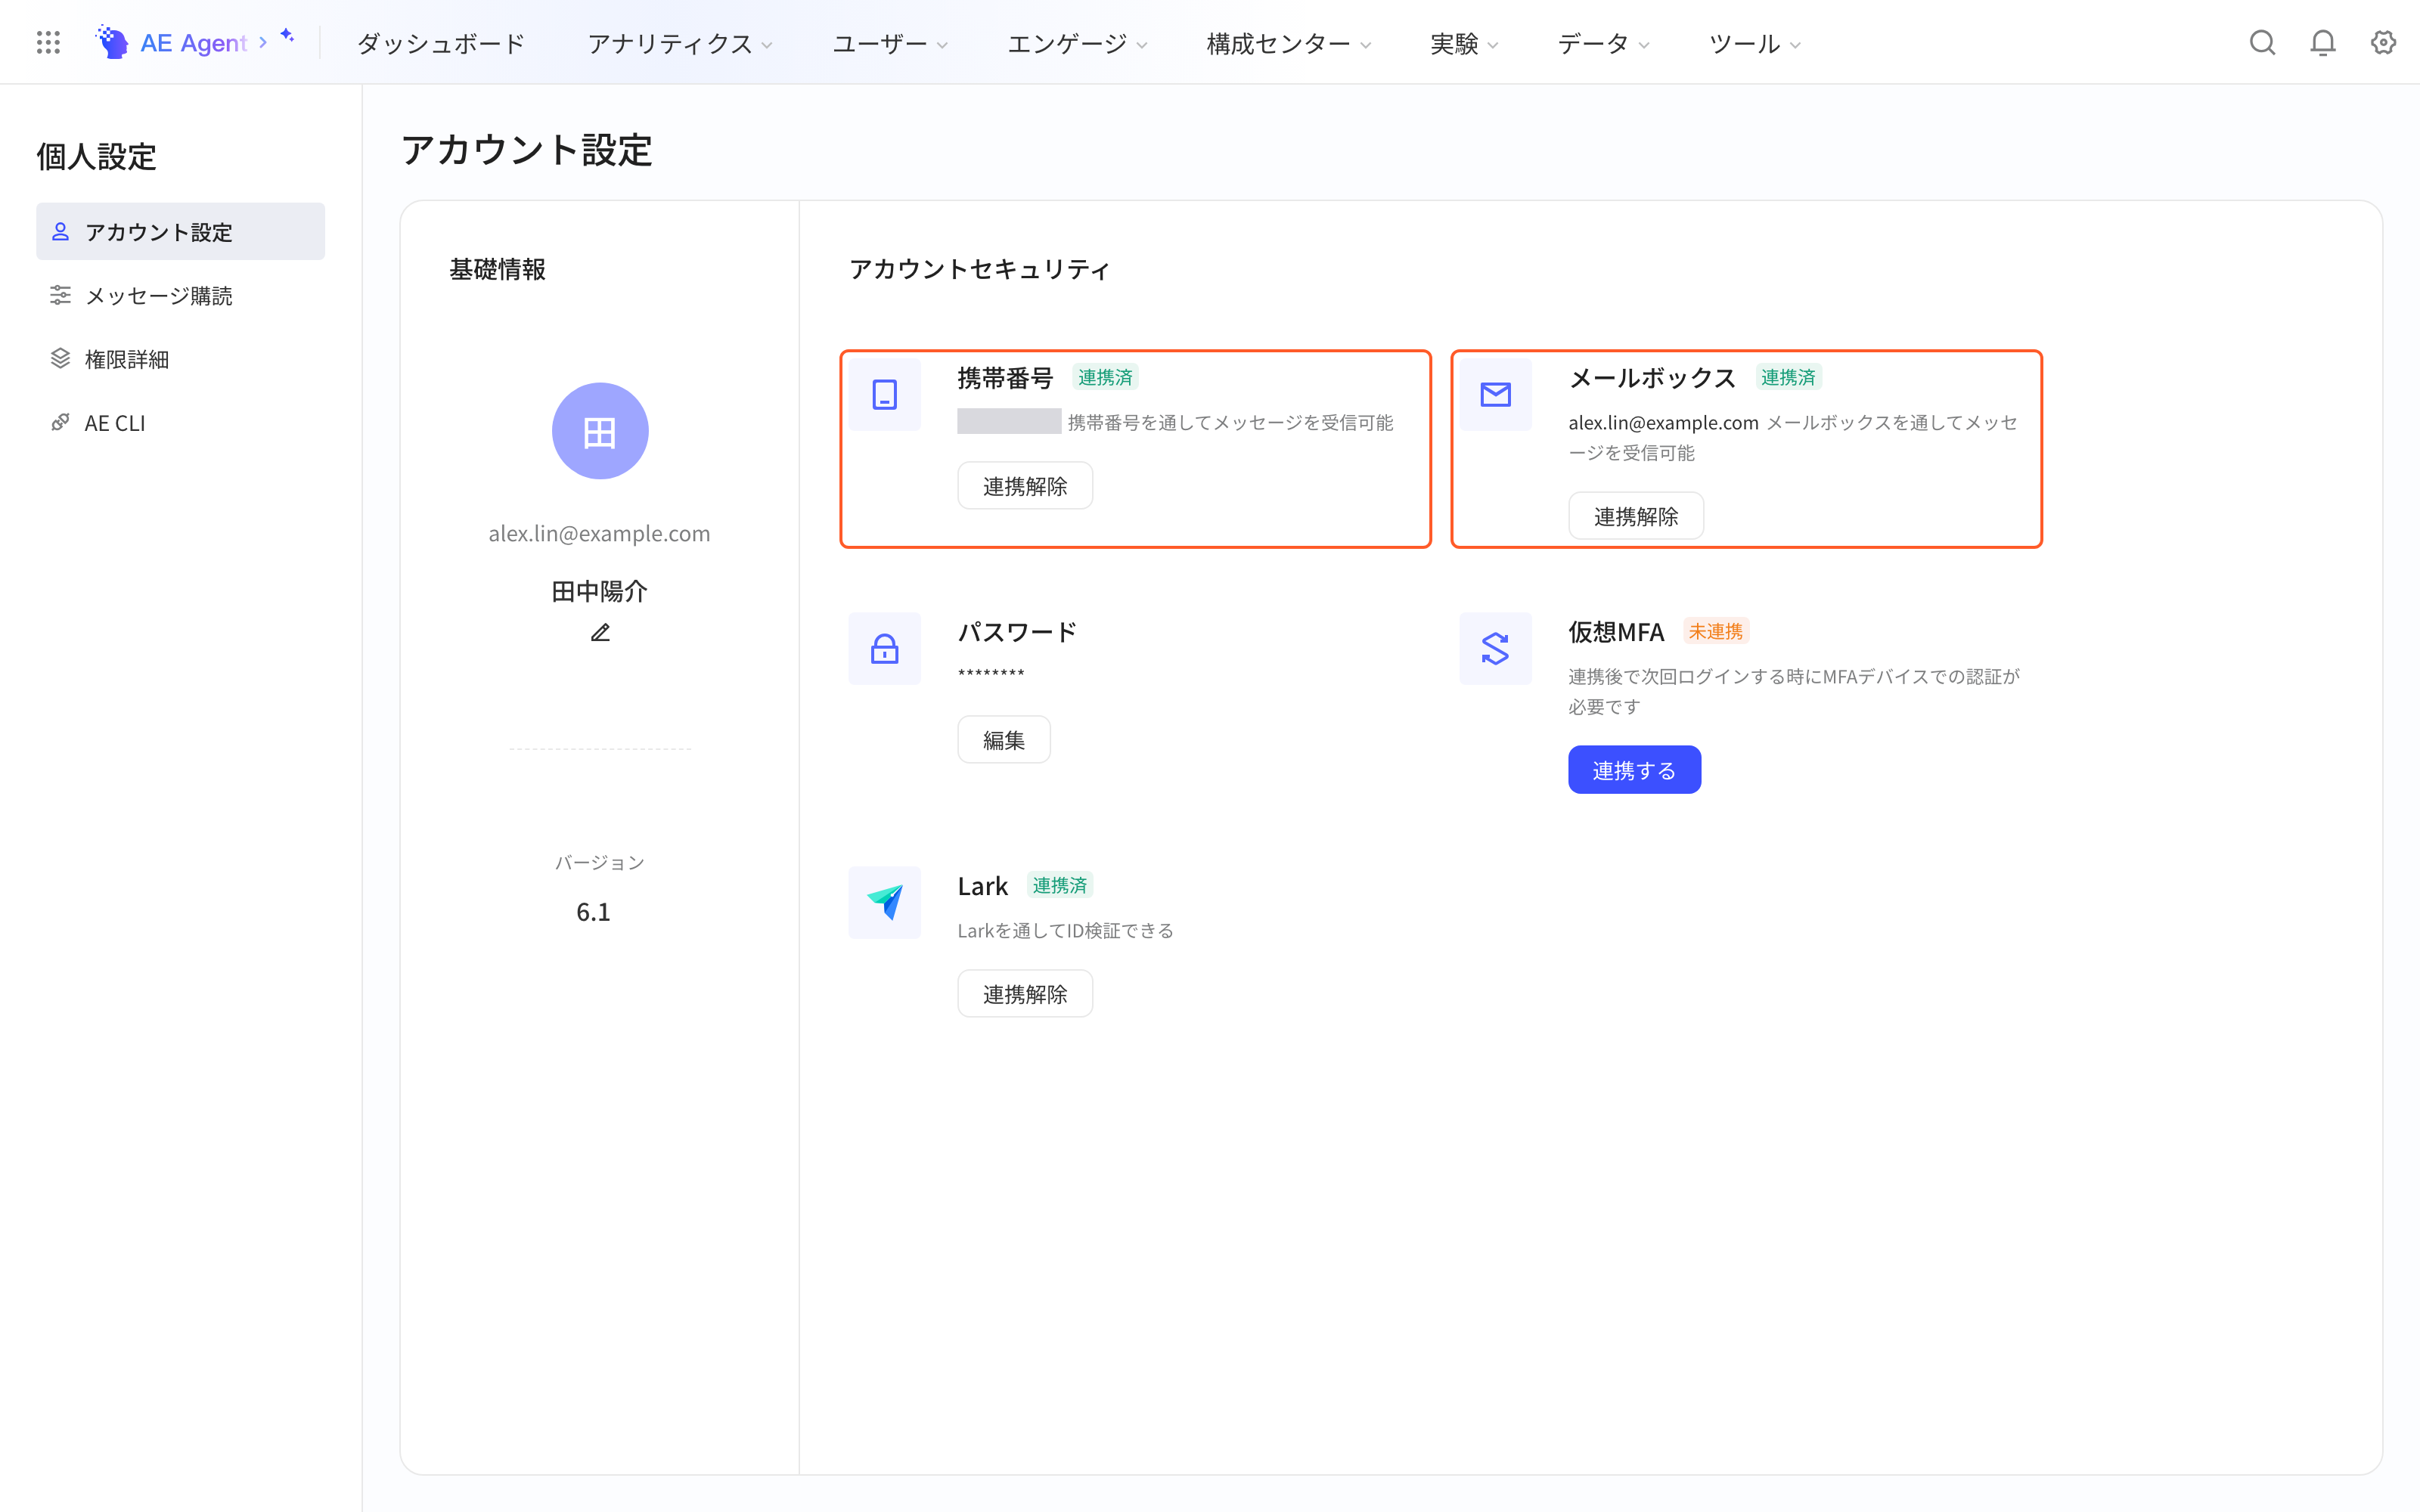
Task: Open the notifications bell icon
Action: click(2323, 42)
